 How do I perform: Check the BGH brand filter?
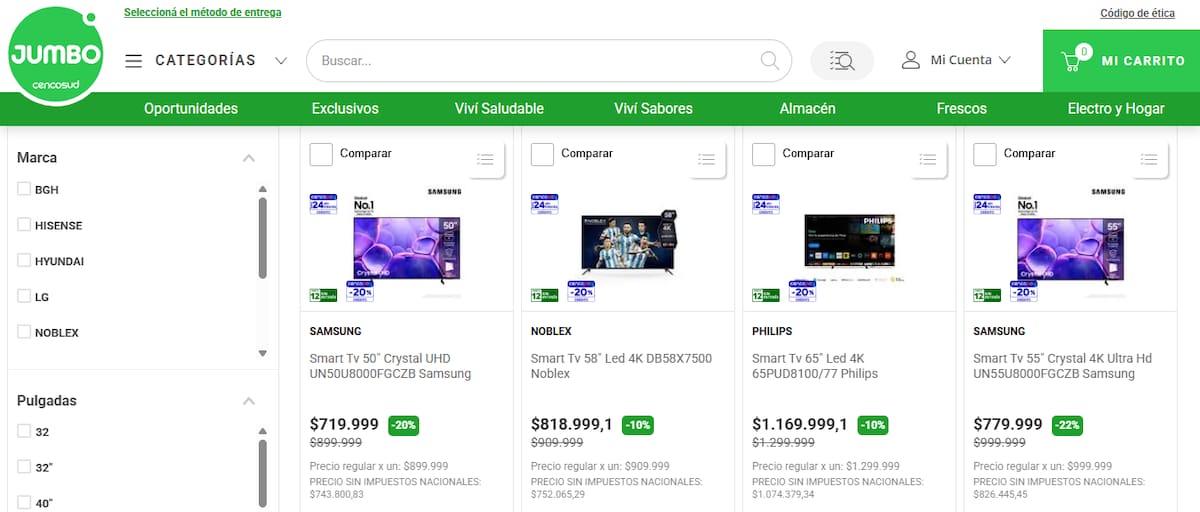click(x=24, y=189)
